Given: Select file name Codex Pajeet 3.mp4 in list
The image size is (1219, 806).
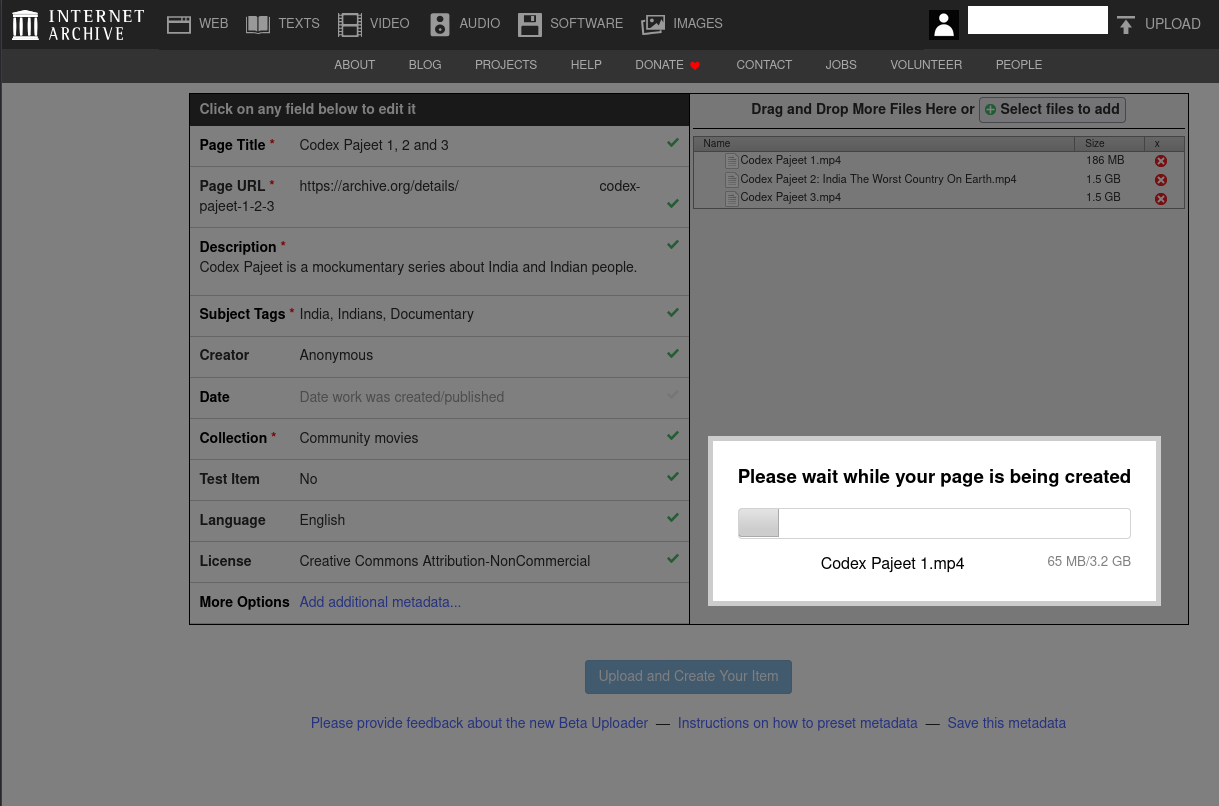Looking at the screenshot, I should (790, 198).
